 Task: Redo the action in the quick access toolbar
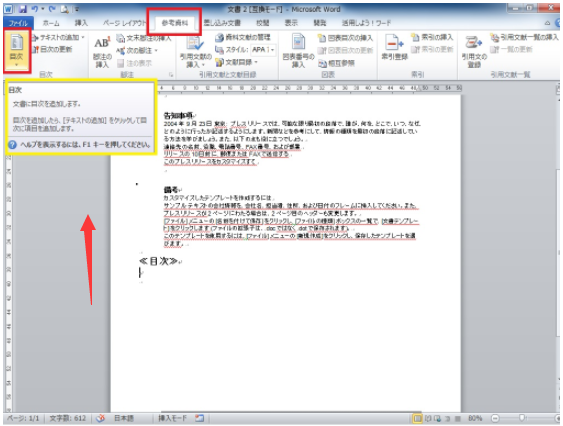(x=52, y=9)
